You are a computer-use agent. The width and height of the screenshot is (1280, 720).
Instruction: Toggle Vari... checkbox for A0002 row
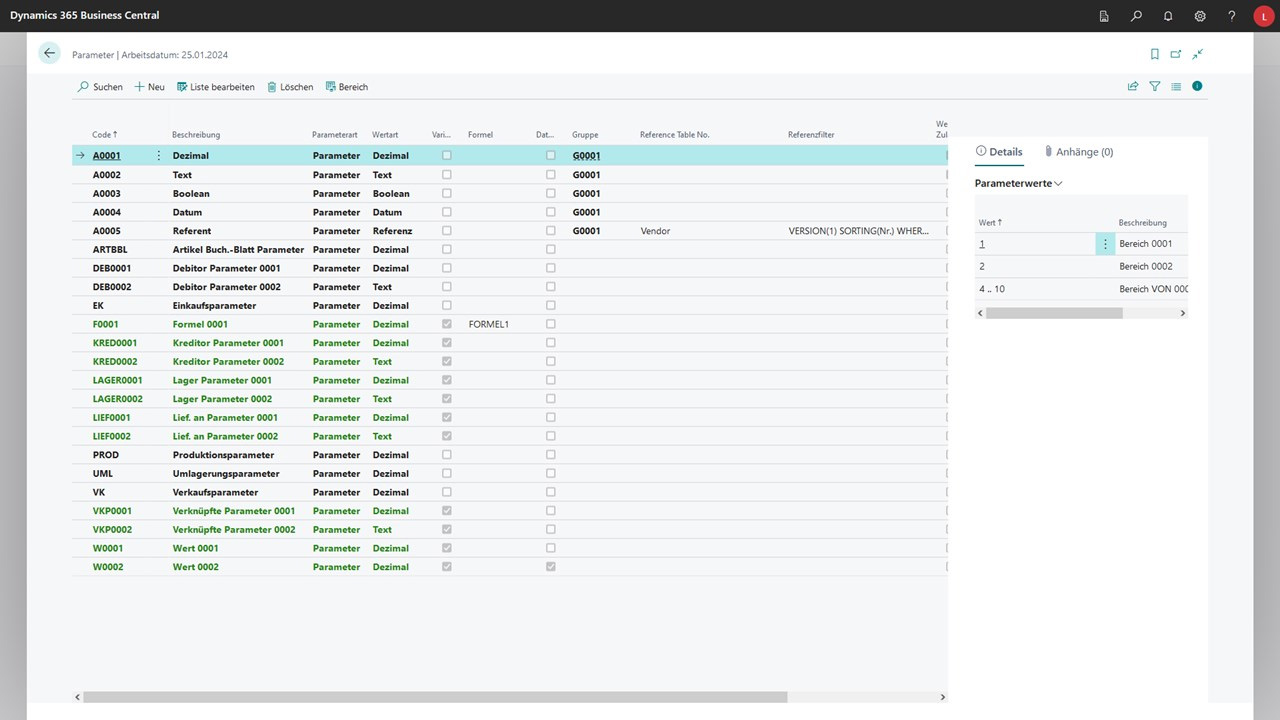[447, 175]
